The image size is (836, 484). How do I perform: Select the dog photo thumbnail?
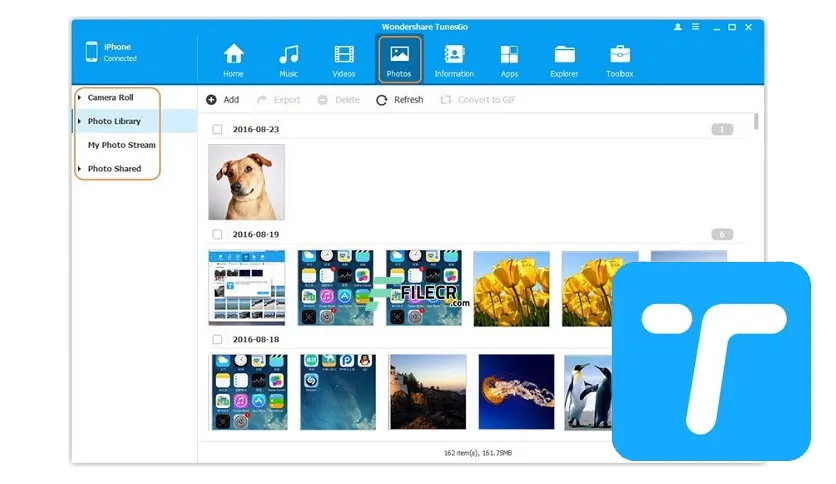pos(246,182)
